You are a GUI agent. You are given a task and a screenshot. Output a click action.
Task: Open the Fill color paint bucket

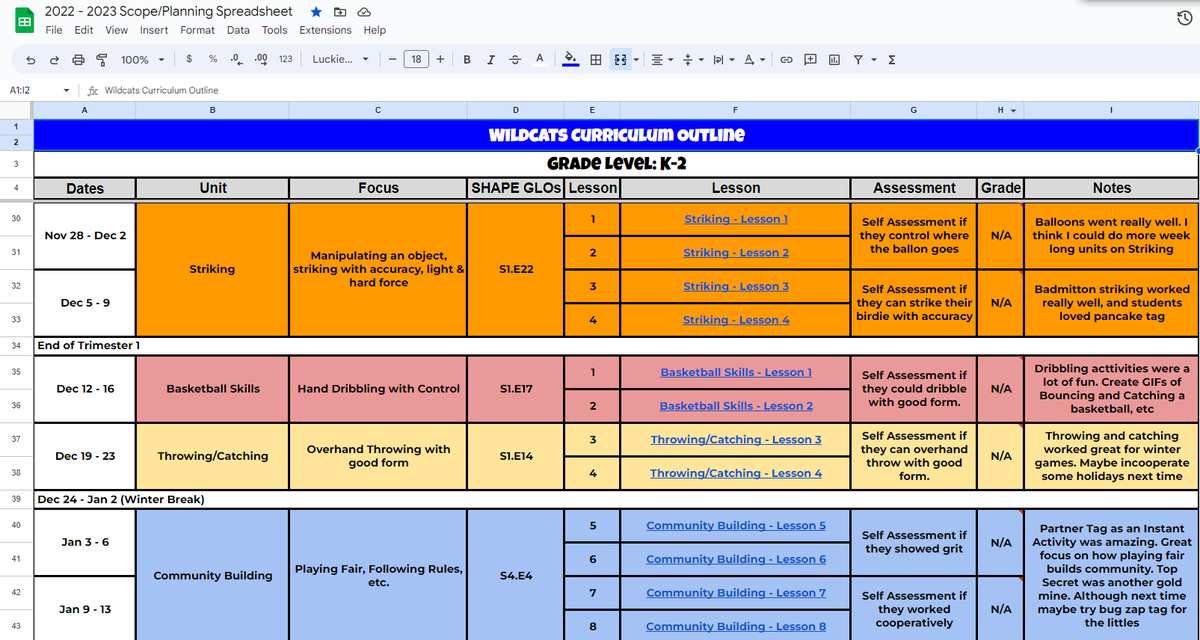click(570, 59)
